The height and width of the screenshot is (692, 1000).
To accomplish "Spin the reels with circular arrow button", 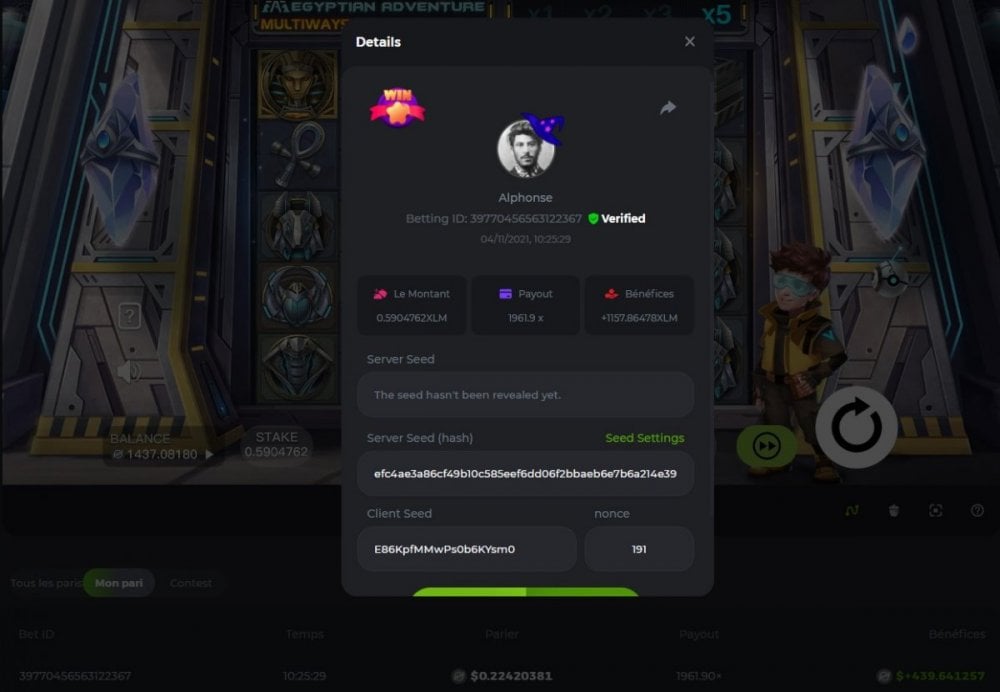I will tap(857, 427).
